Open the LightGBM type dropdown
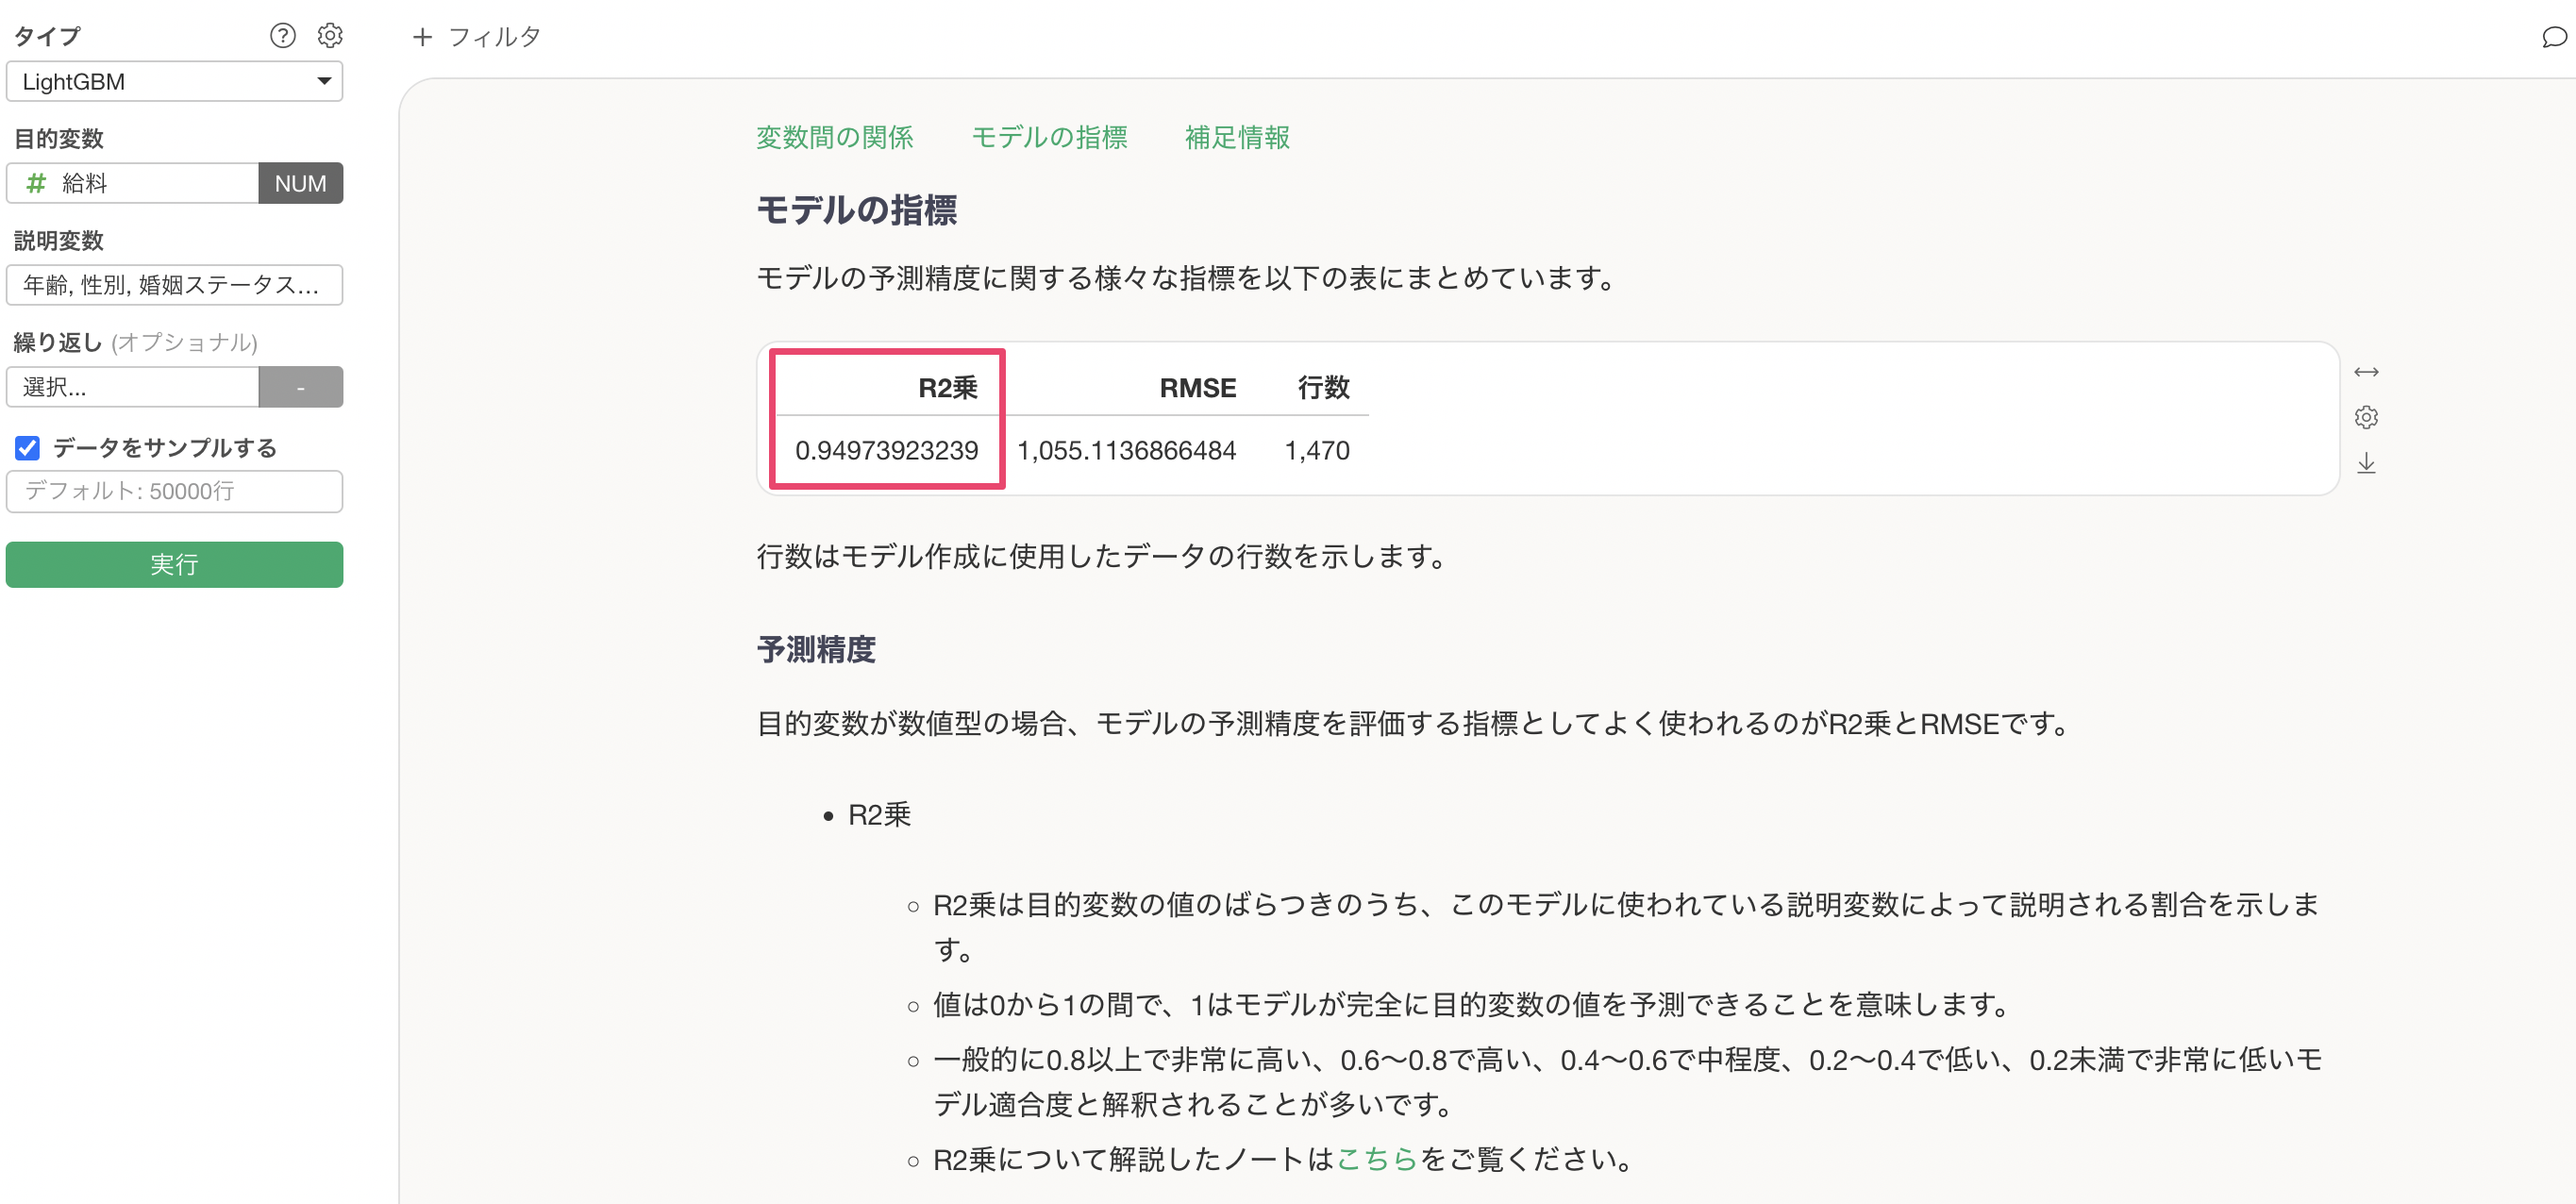2576x1204 pixels. [174, 82]
